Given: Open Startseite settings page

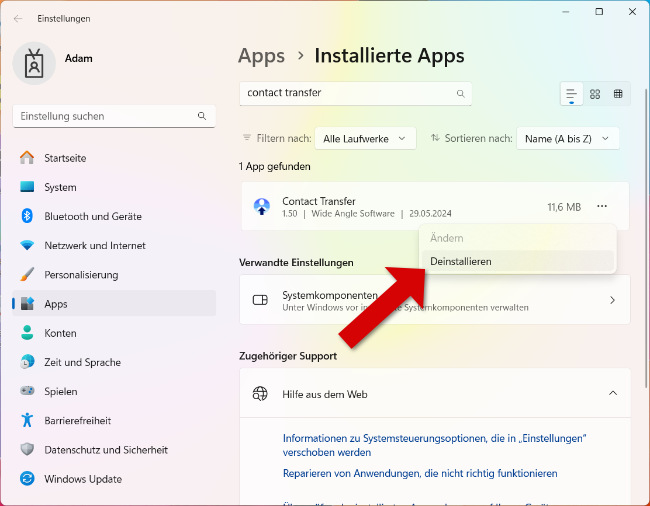Looking at the screenshot, I should click(114, 158).
